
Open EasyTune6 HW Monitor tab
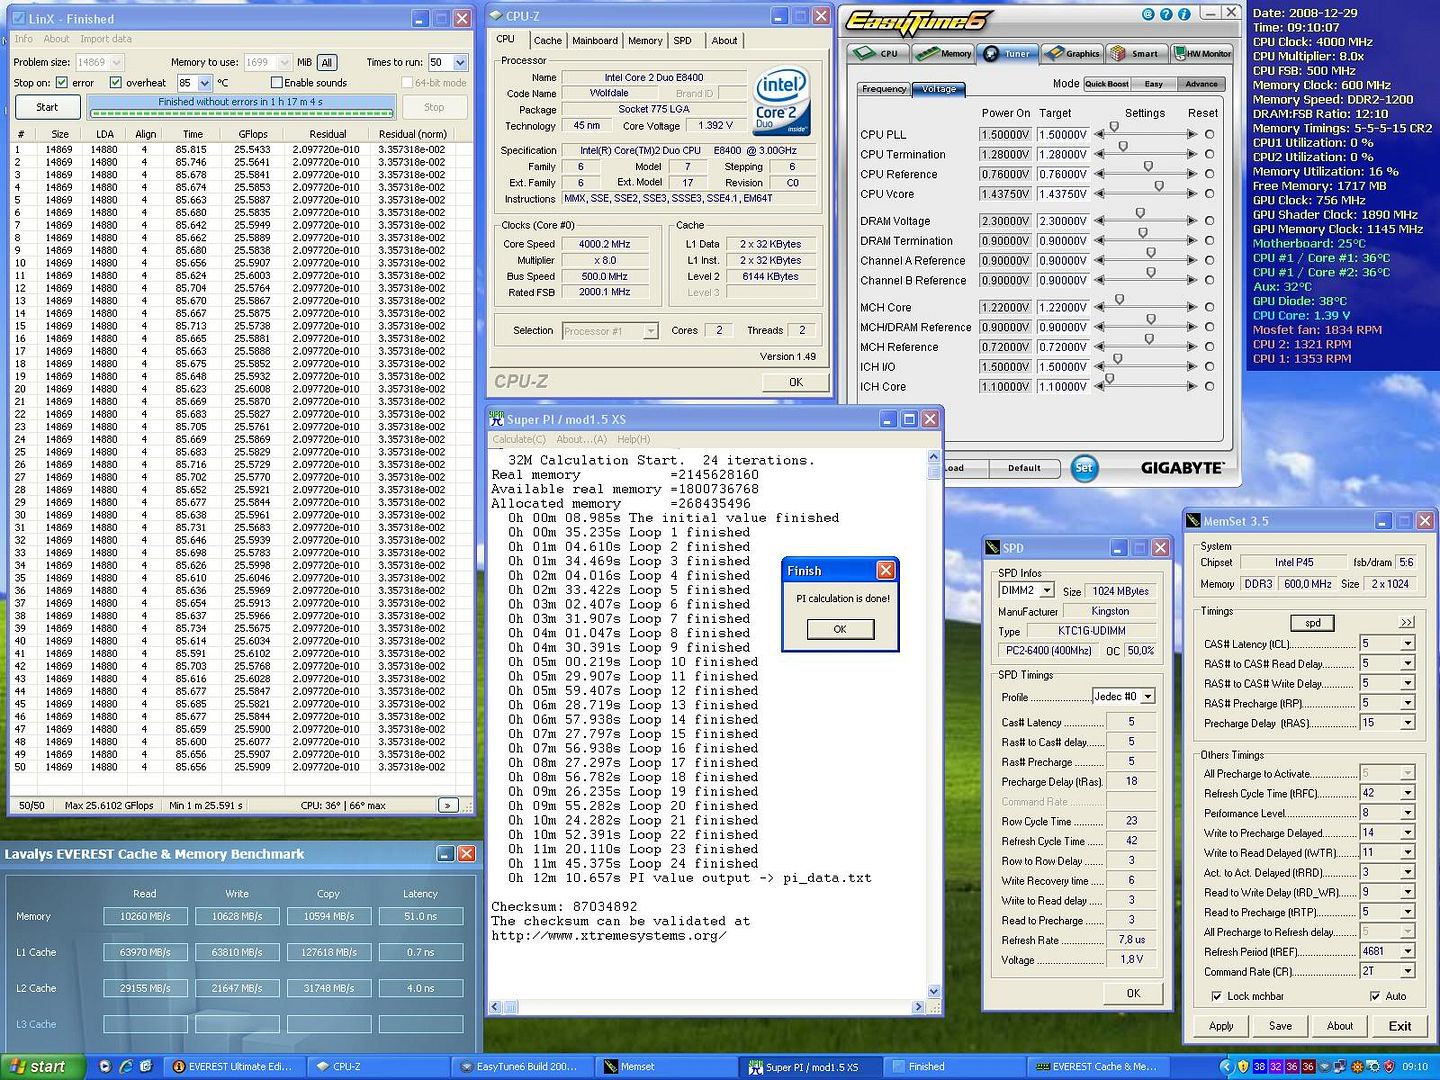click(1202, 53)
